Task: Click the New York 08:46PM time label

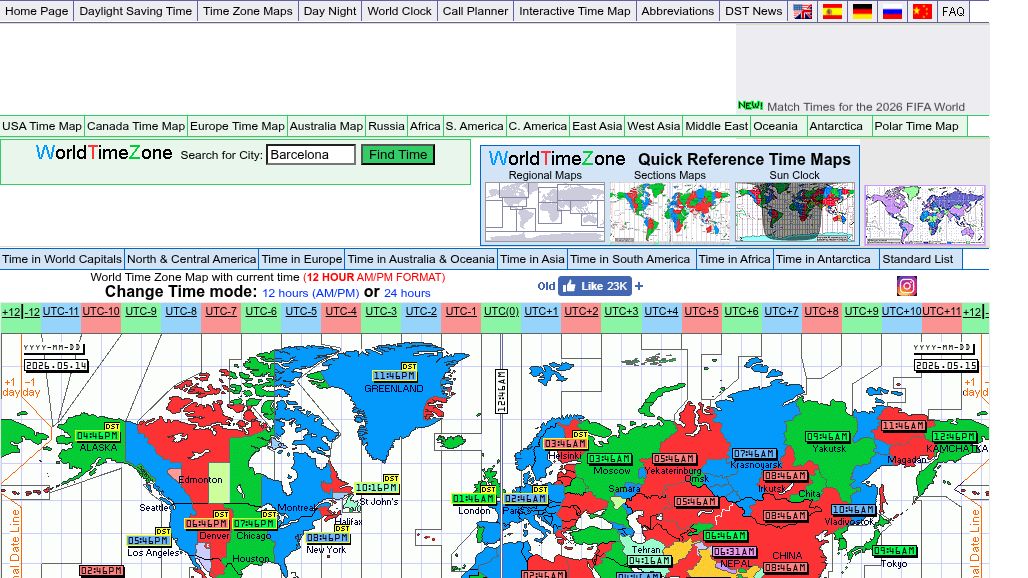Action: coord(328,538)
